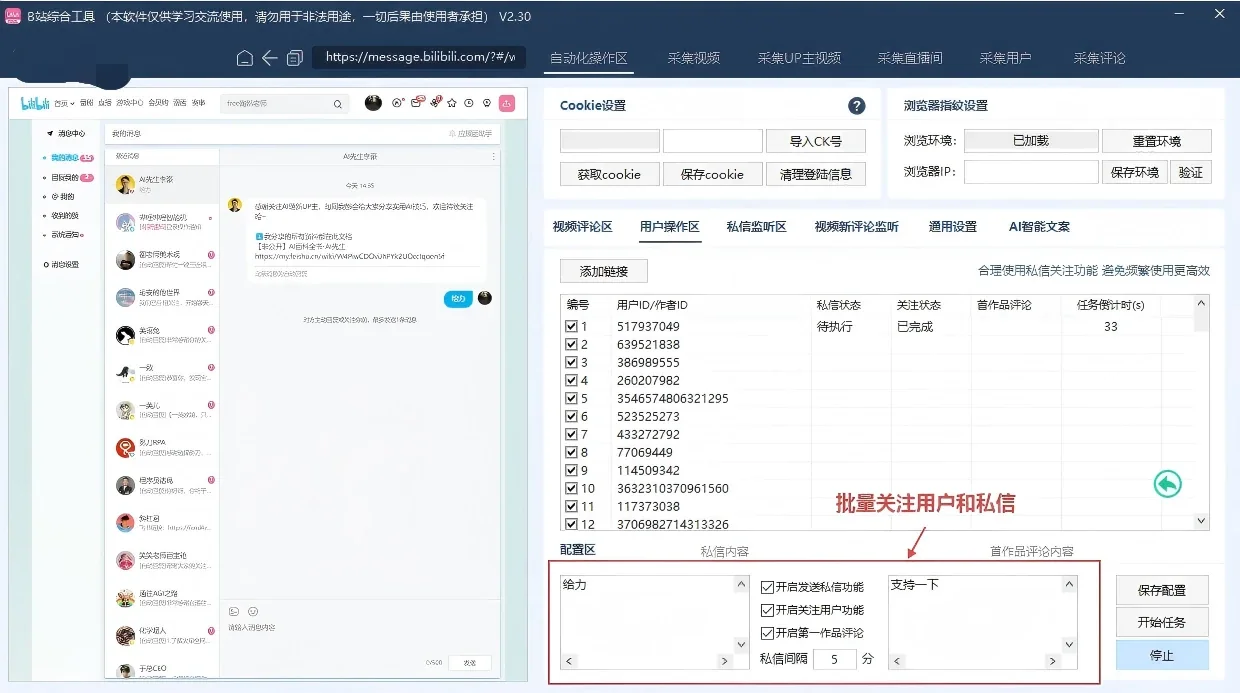The image size is (1240, 693).
Task: Disable 开启发送私信功能 option
Action: (x=767, y=588)
